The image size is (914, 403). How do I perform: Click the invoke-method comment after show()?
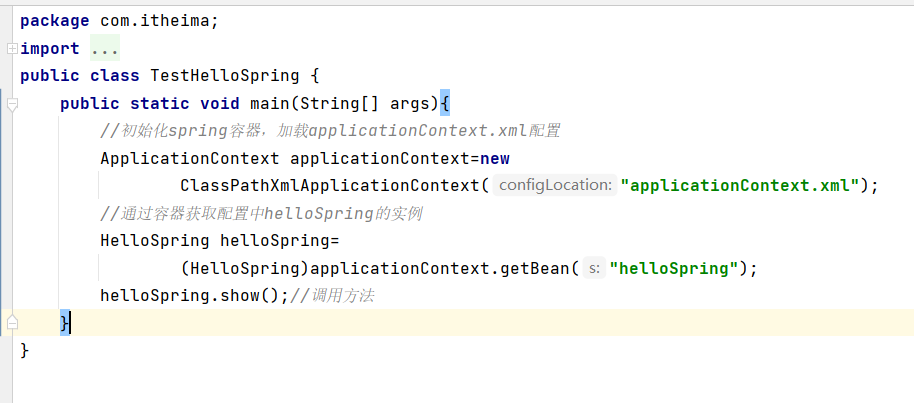pyautogui.click(x=332, y=296)
